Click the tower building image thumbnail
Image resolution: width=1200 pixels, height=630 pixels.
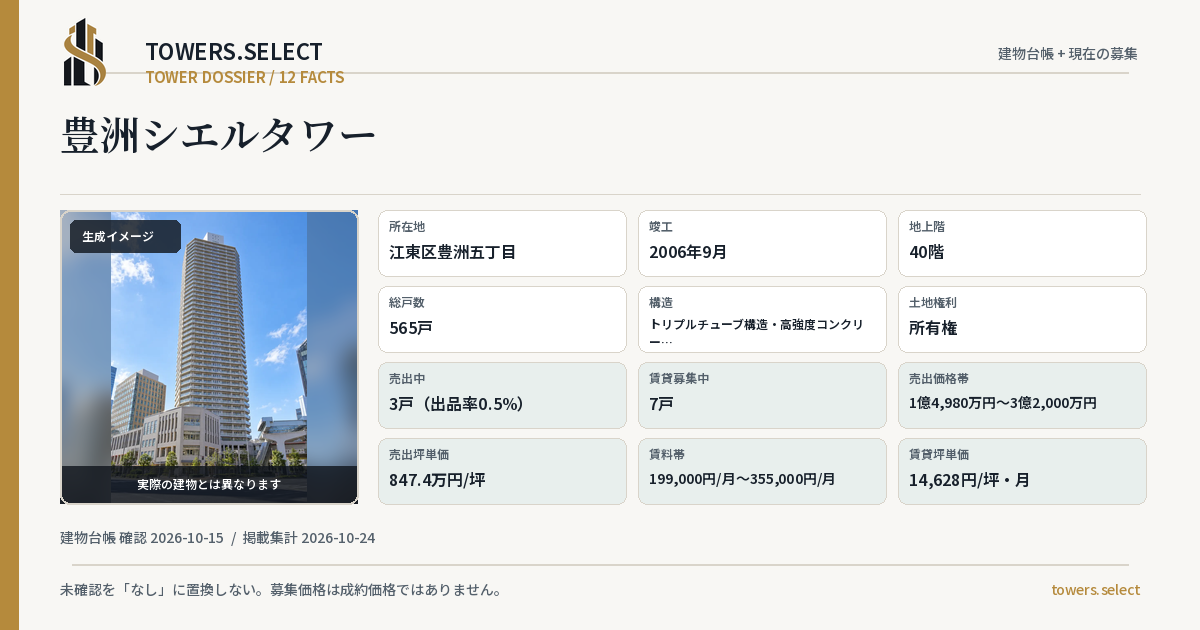[209, 357]
